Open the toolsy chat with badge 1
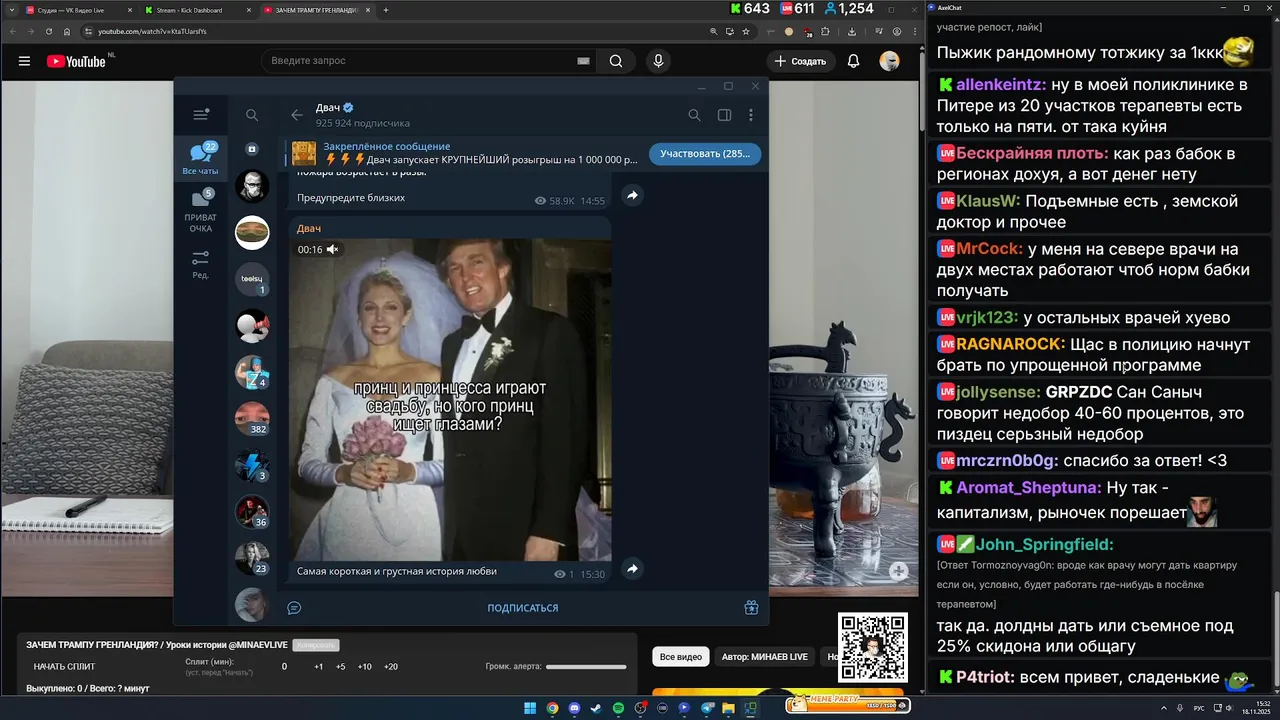The width and height of the screenshot is (1280, 720). click(x=252, y=279)
